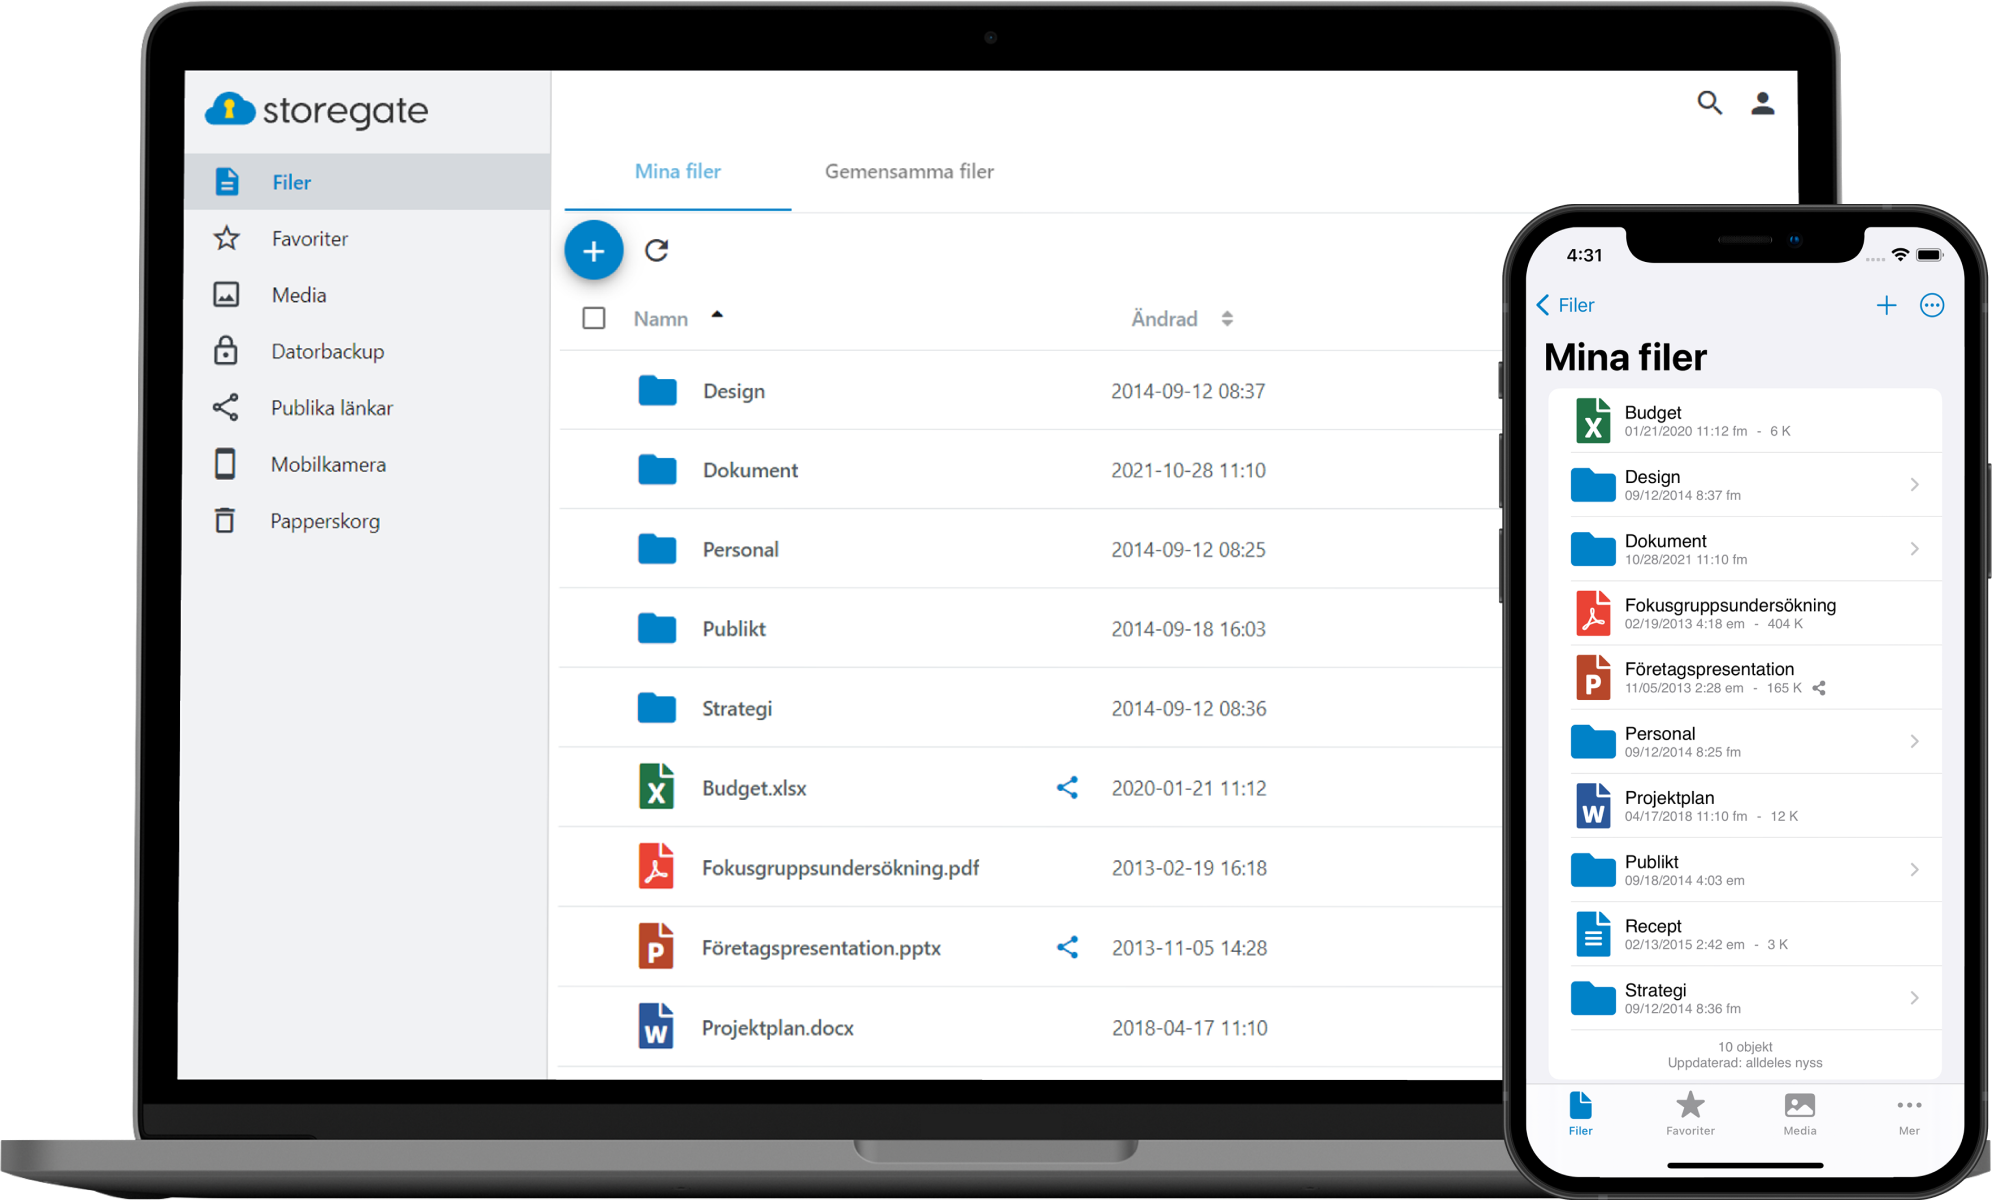
Task: Click the Word icon for Projektplan.docx
Action: click(x=656, y=1026)
